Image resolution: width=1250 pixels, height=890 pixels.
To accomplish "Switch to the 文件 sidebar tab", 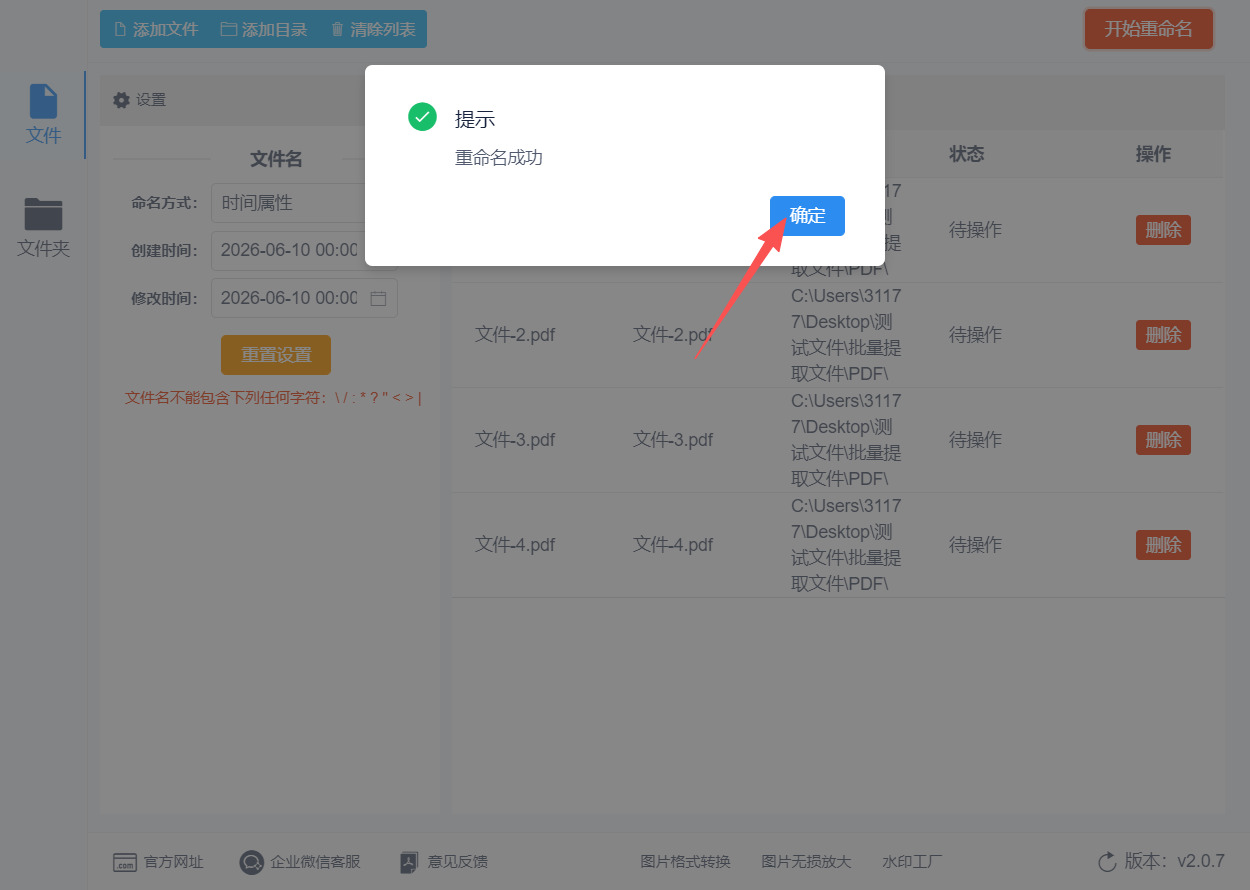I will [43, 114].
